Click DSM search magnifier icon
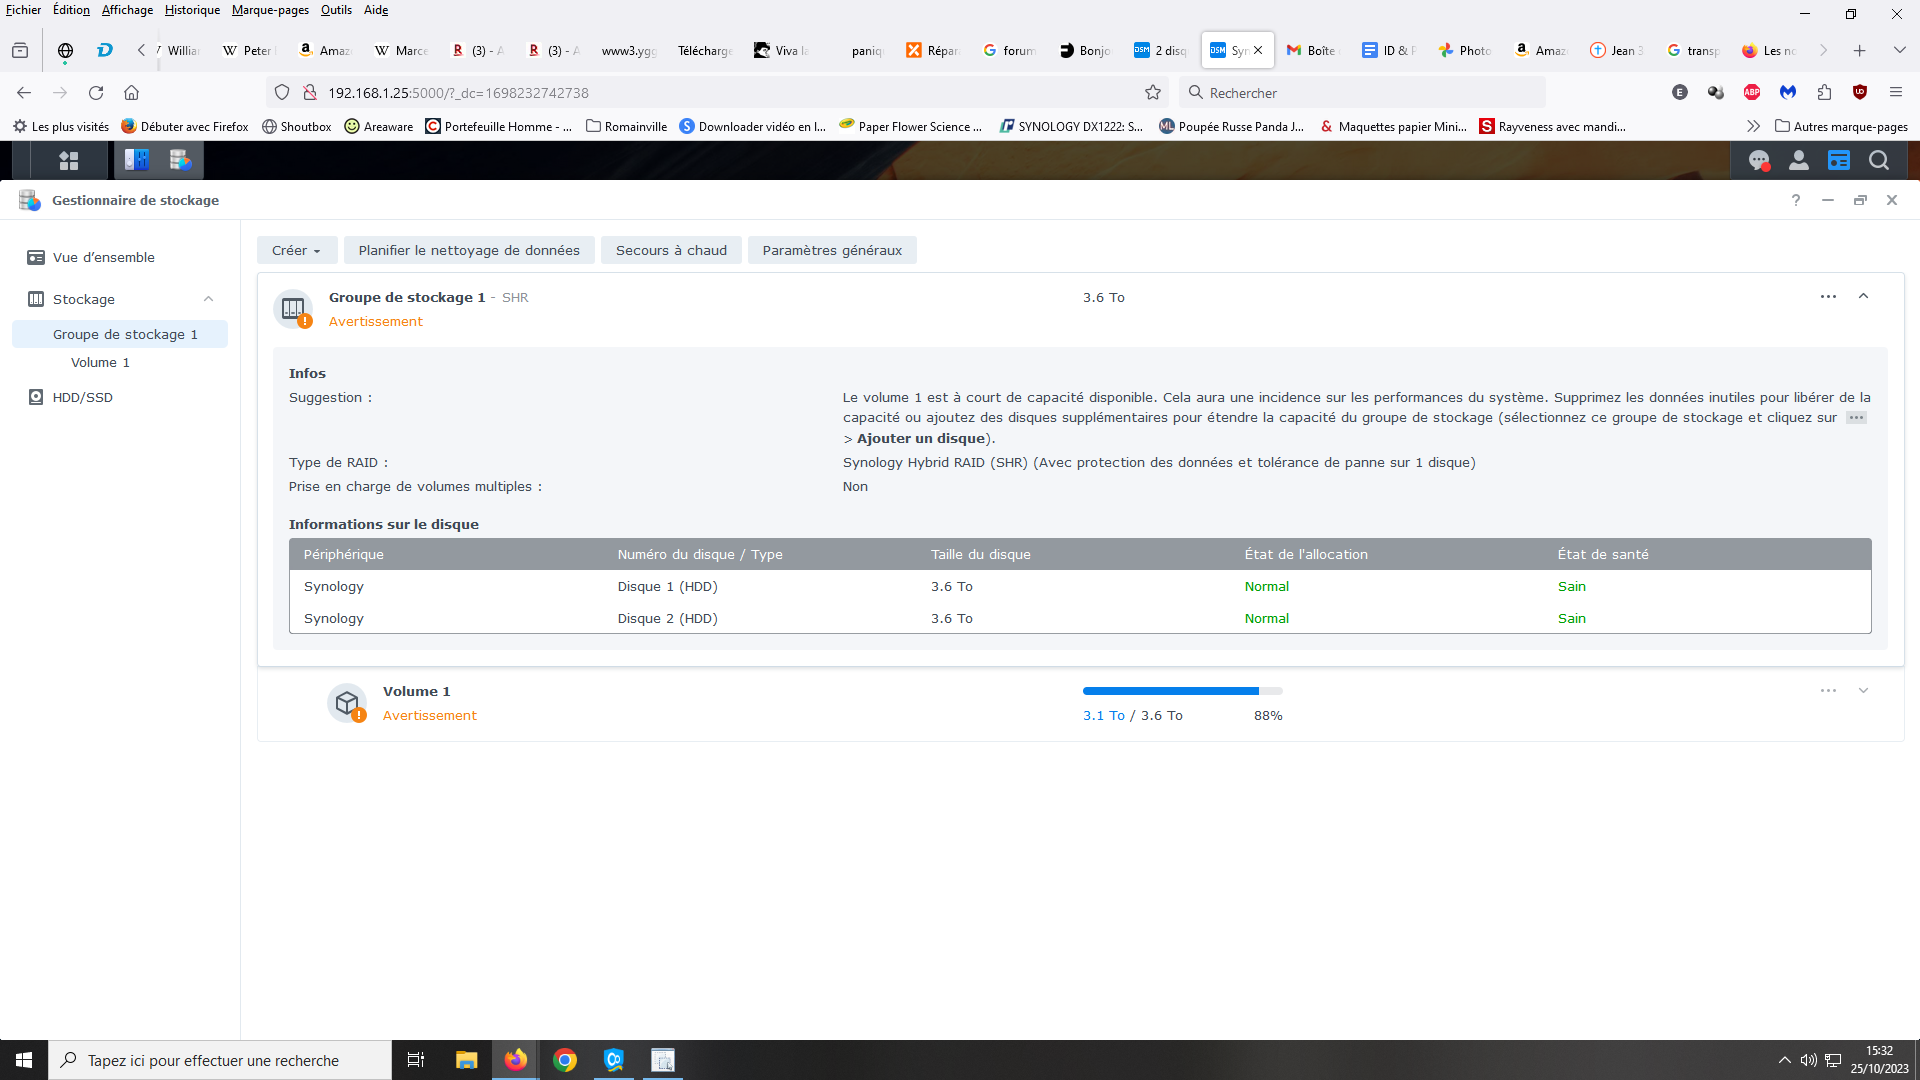Viewport: 1920px width, 1080px height. click(x=1878, y=160)
